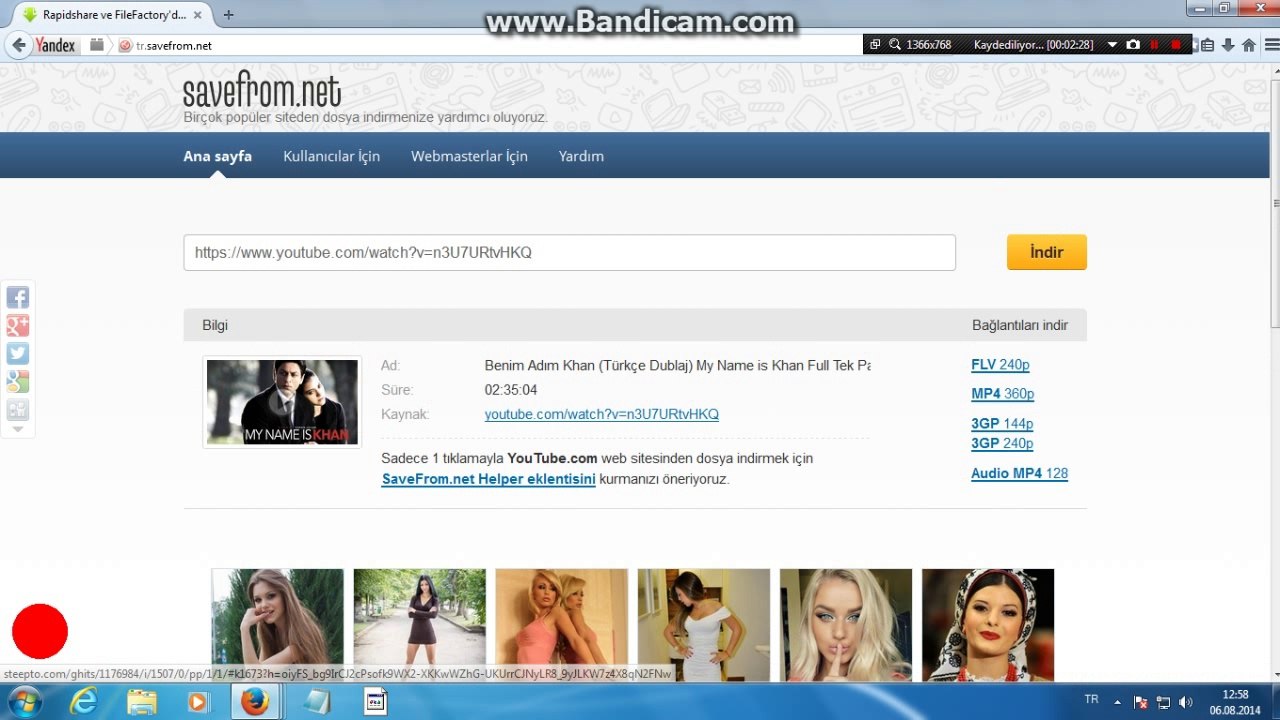Download FLV 240p link
This screenshot has height=720, width=1280.
(x=1000, y=364)
